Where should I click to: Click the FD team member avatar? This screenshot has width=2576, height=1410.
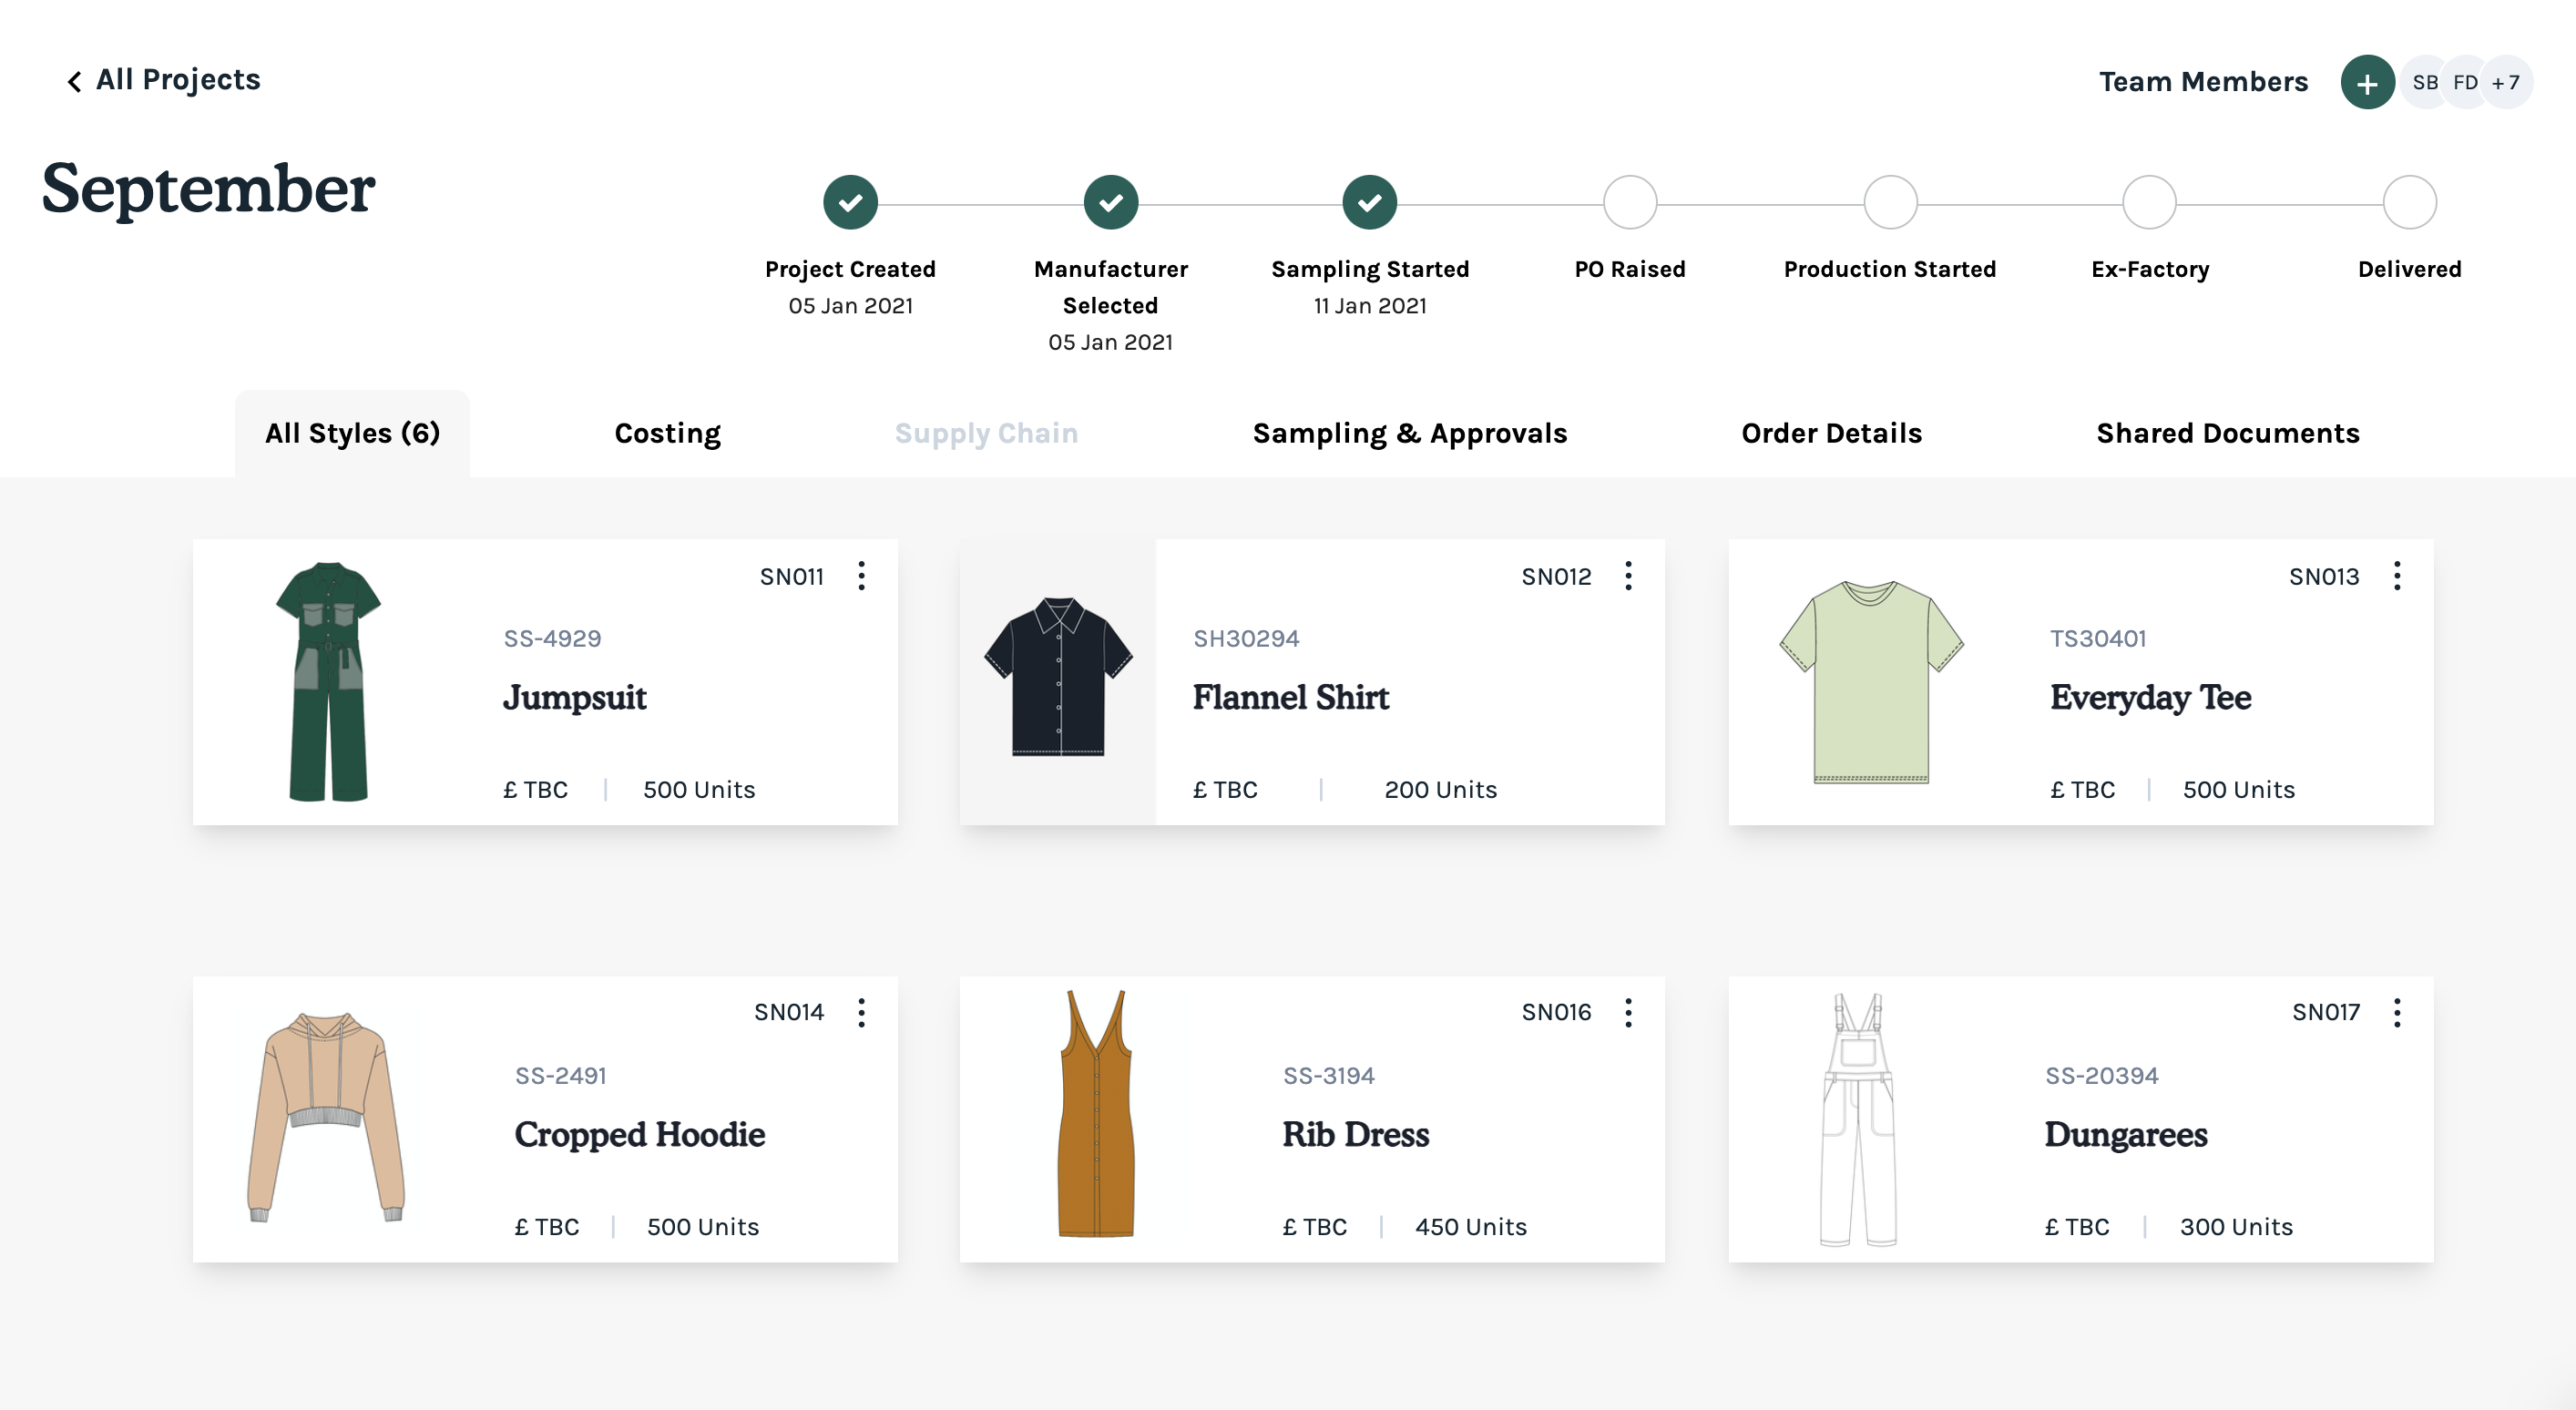click(2465, 83)
